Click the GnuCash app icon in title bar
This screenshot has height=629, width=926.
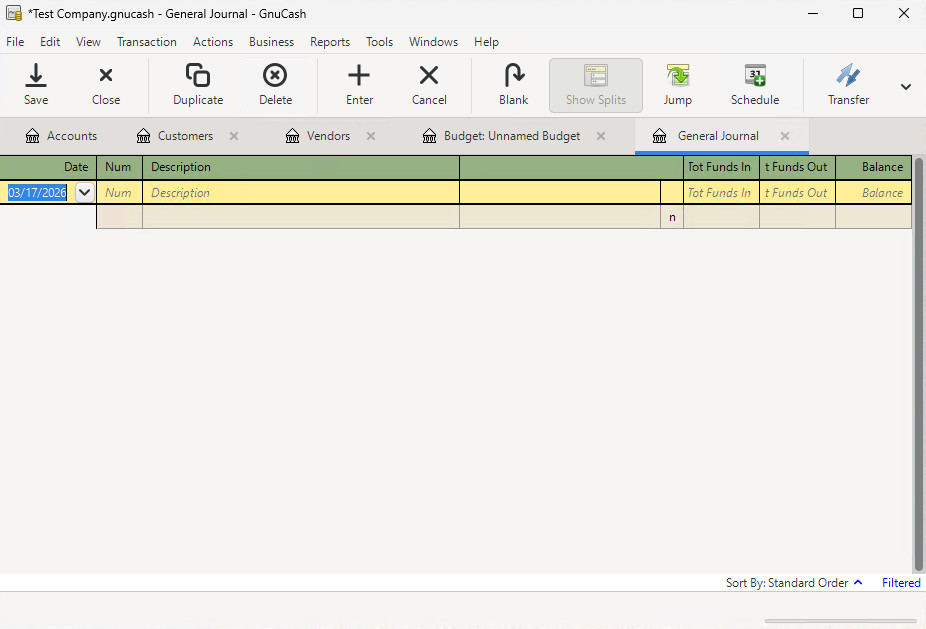pyautogui.click(x=14, y=13)
